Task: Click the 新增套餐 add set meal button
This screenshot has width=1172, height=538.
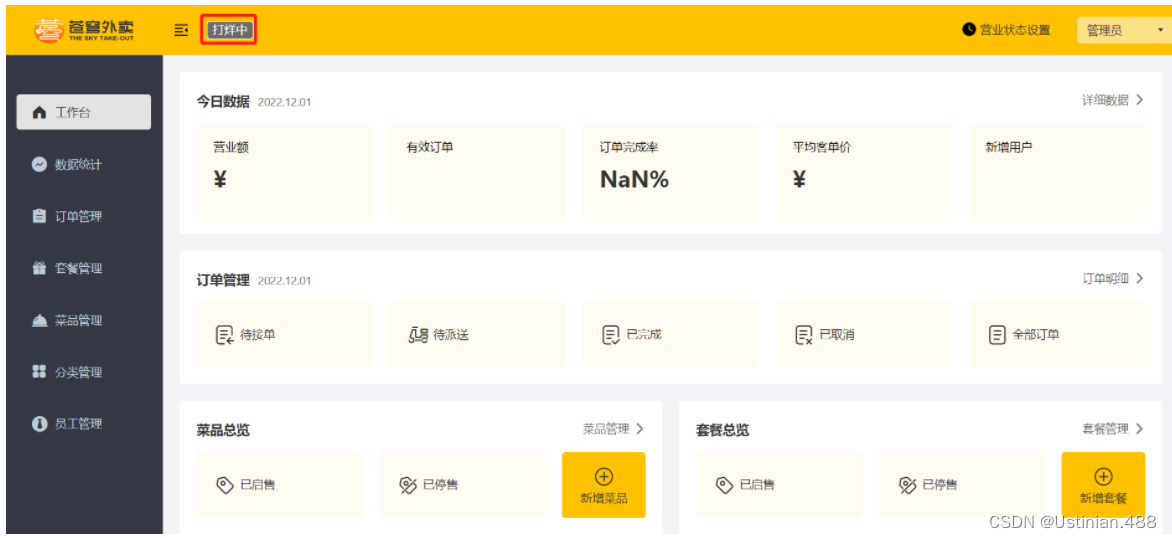Action: [1103, 485]
